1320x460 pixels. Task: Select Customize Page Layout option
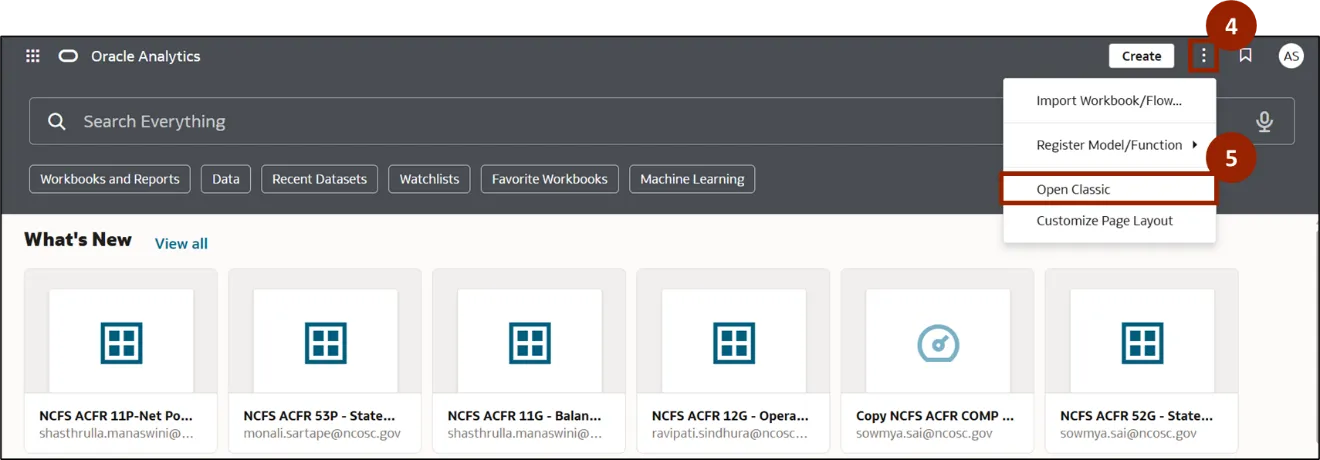[1104, 221]
